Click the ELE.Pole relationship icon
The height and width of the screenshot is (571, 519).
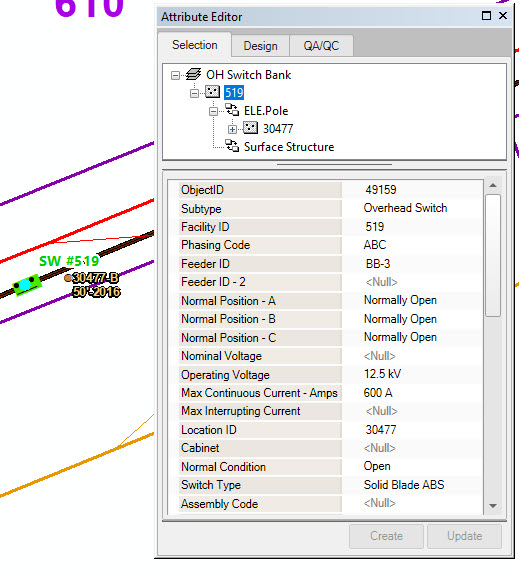coord(232,110)
